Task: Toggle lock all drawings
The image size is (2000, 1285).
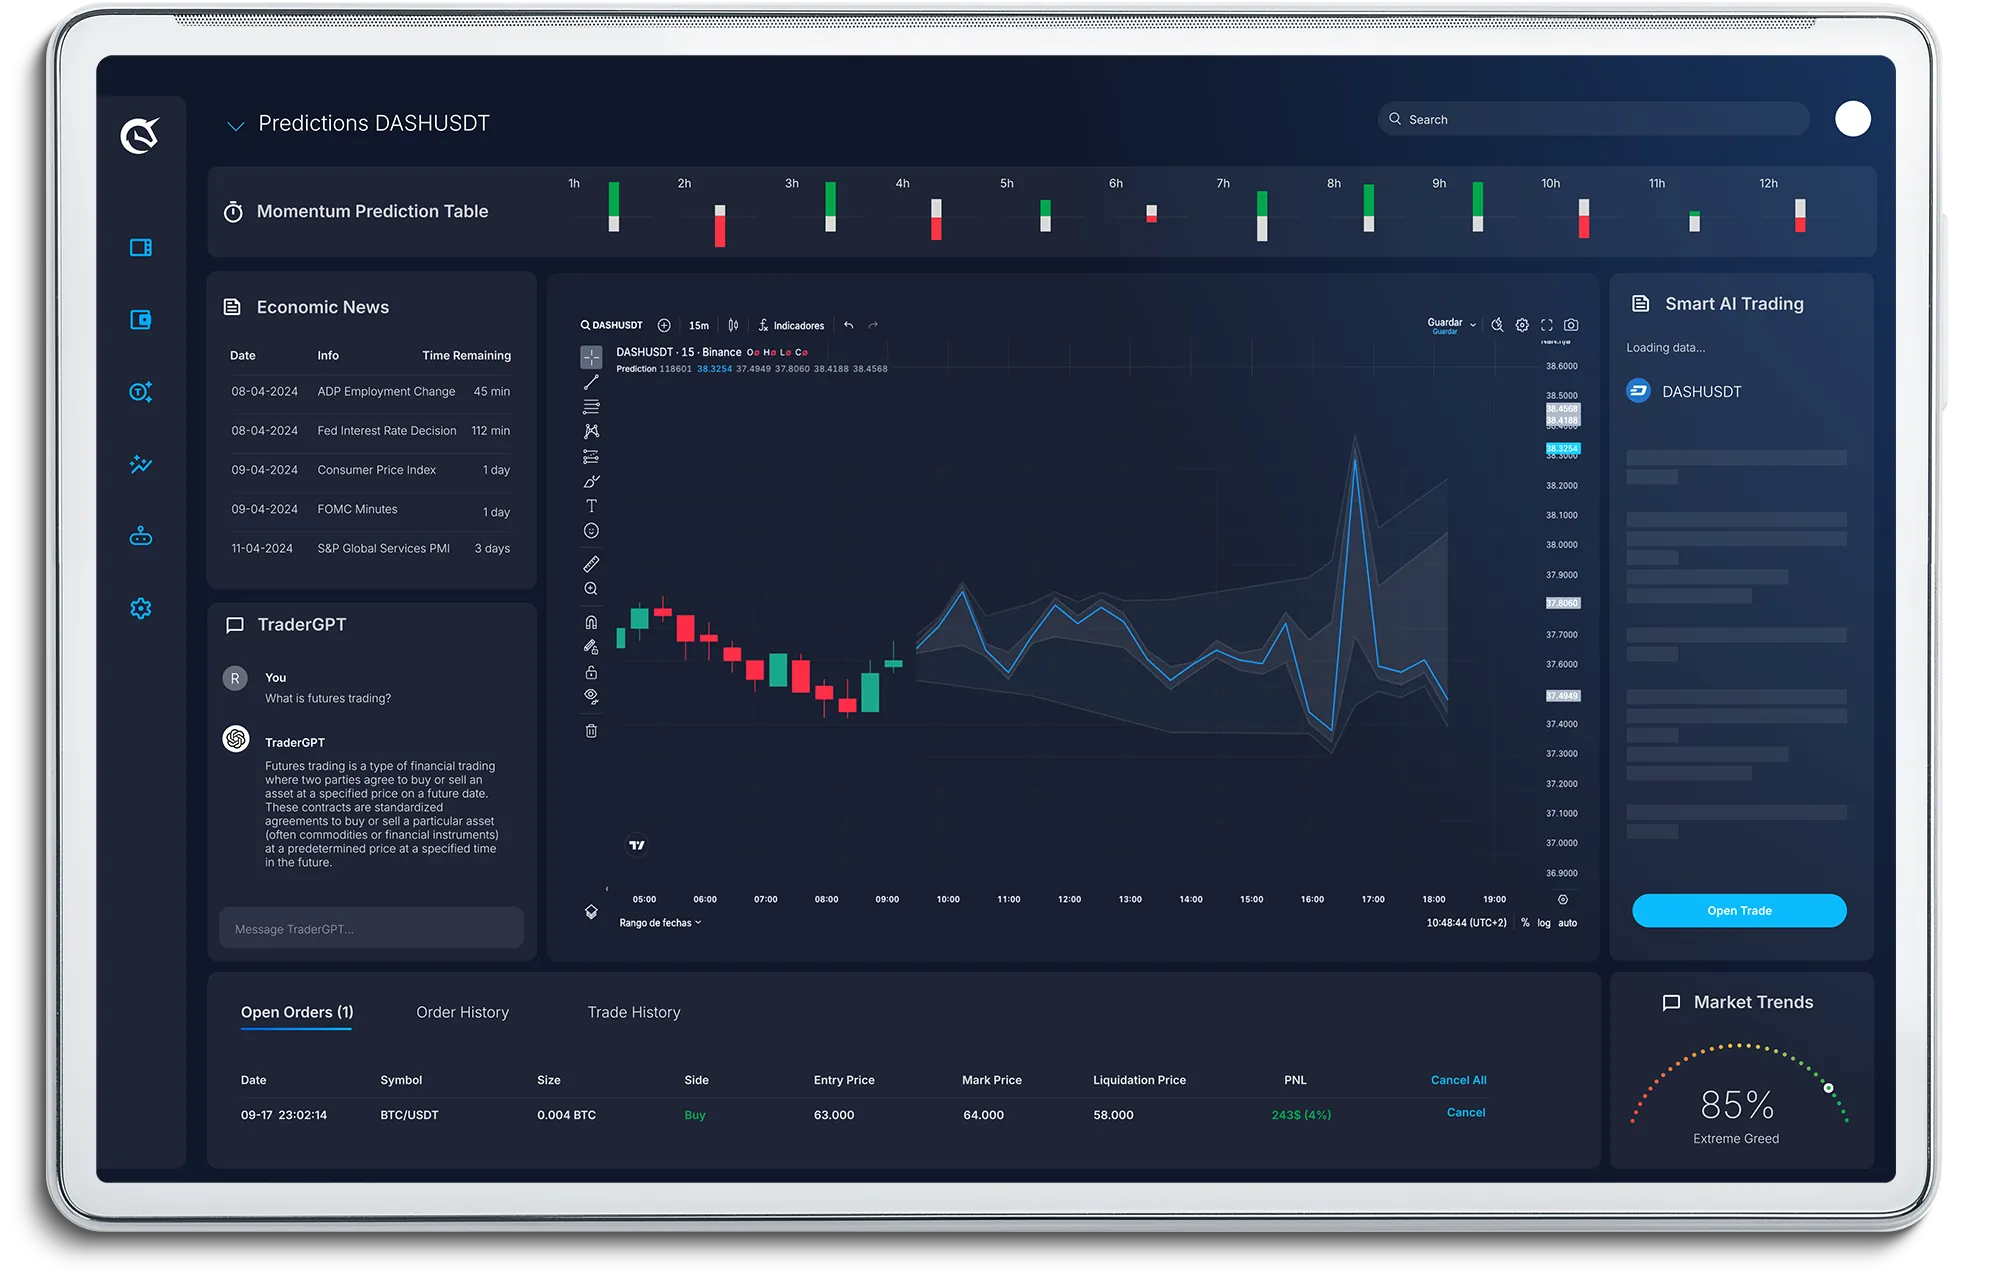Action: [x=591, y=672]
